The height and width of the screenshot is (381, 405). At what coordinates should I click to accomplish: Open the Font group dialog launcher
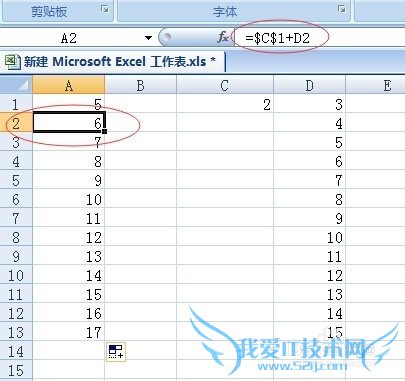pyautogui.click(x=342, y=9)
